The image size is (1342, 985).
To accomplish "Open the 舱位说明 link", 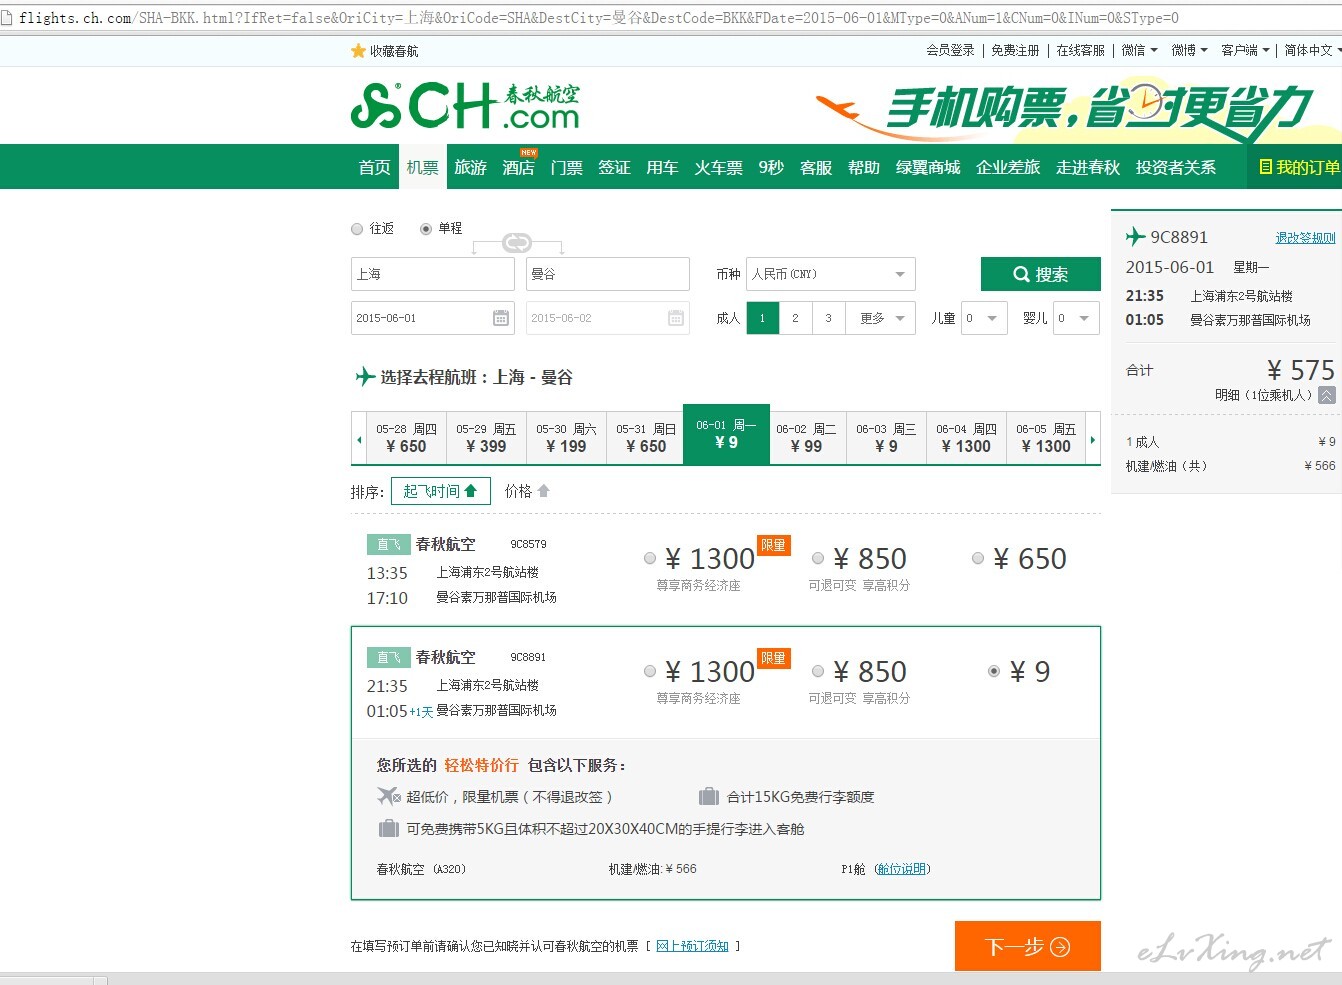I will [902, 869].
